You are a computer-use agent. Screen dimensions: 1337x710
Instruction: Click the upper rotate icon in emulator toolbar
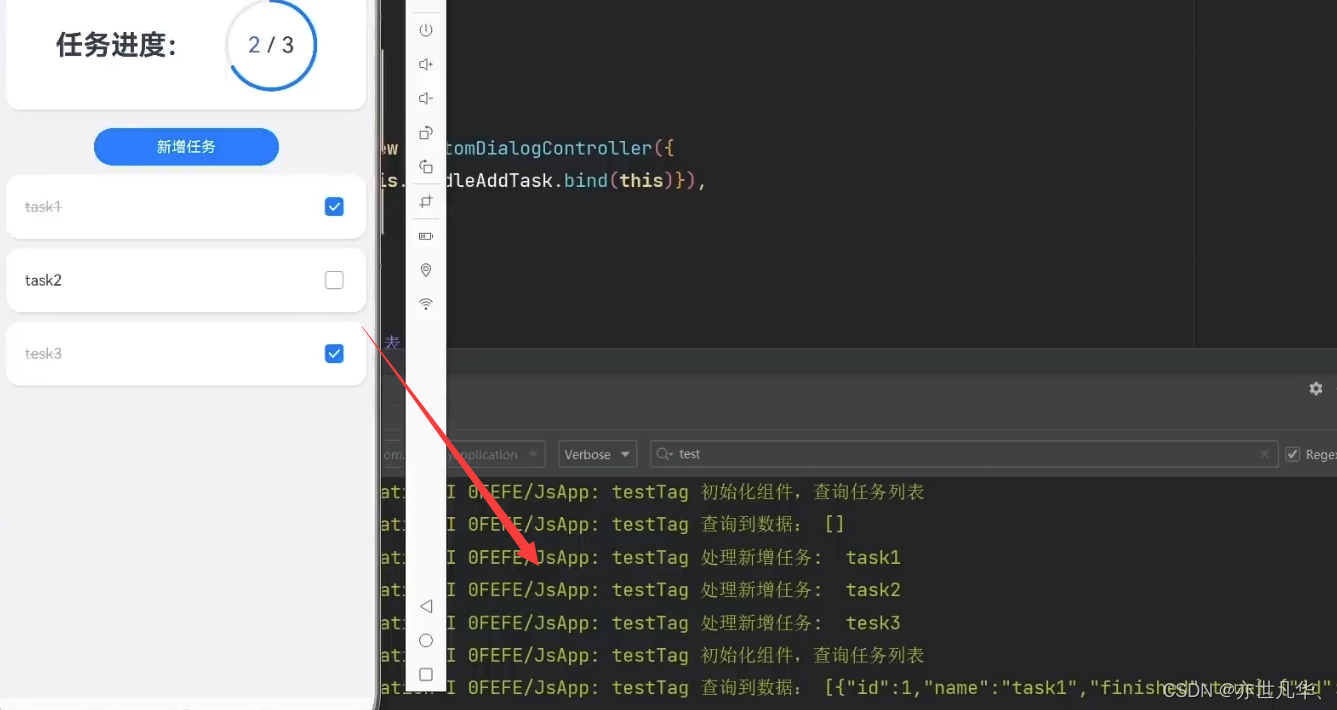426,132
